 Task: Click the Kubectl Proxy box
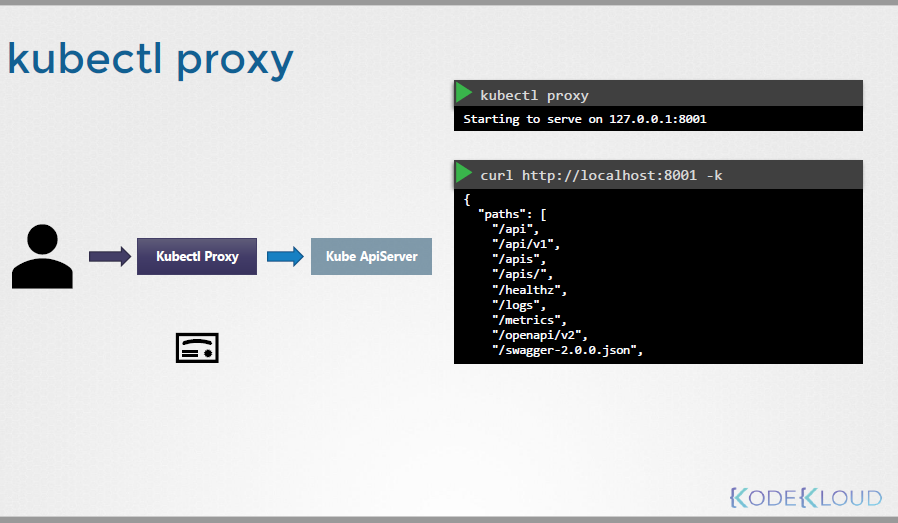pyautogui.click(x=197, y=256)
